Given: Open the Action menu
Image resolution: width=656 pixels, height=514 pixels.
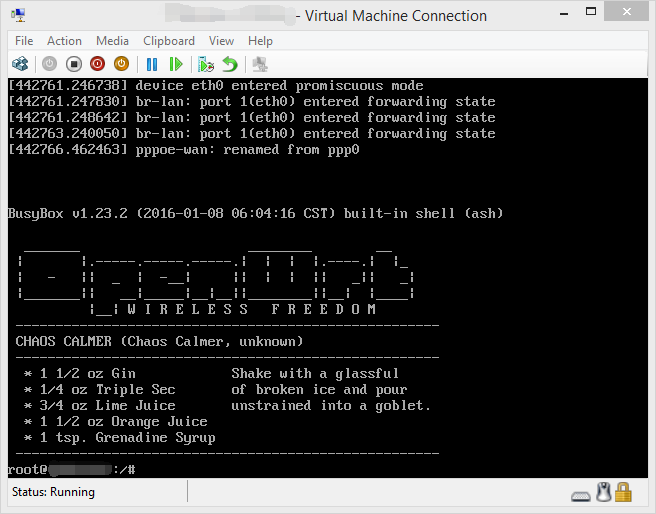Looking at the screenshot, I should pyautogui.click(x=64, y=41).
